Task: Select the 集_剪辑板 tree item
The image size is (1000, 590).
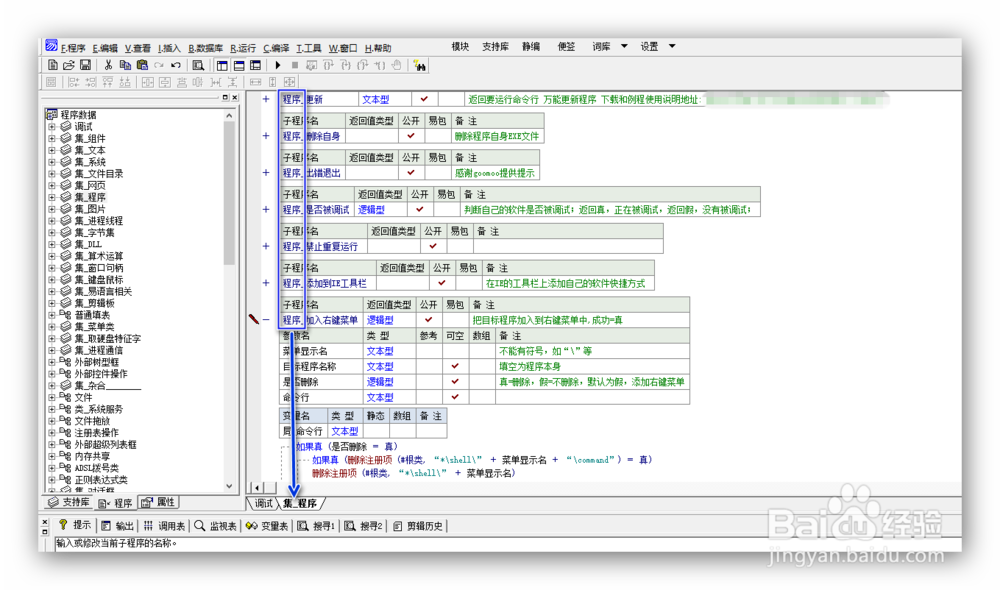Action: click(x=94, y=304)
